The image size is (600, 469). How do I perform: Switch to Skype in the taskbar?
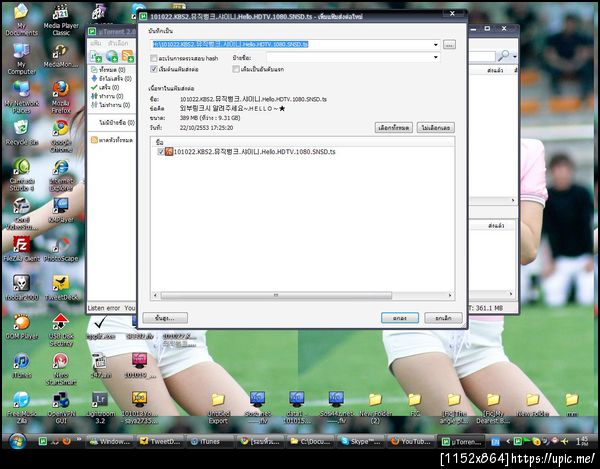[360, 441]
